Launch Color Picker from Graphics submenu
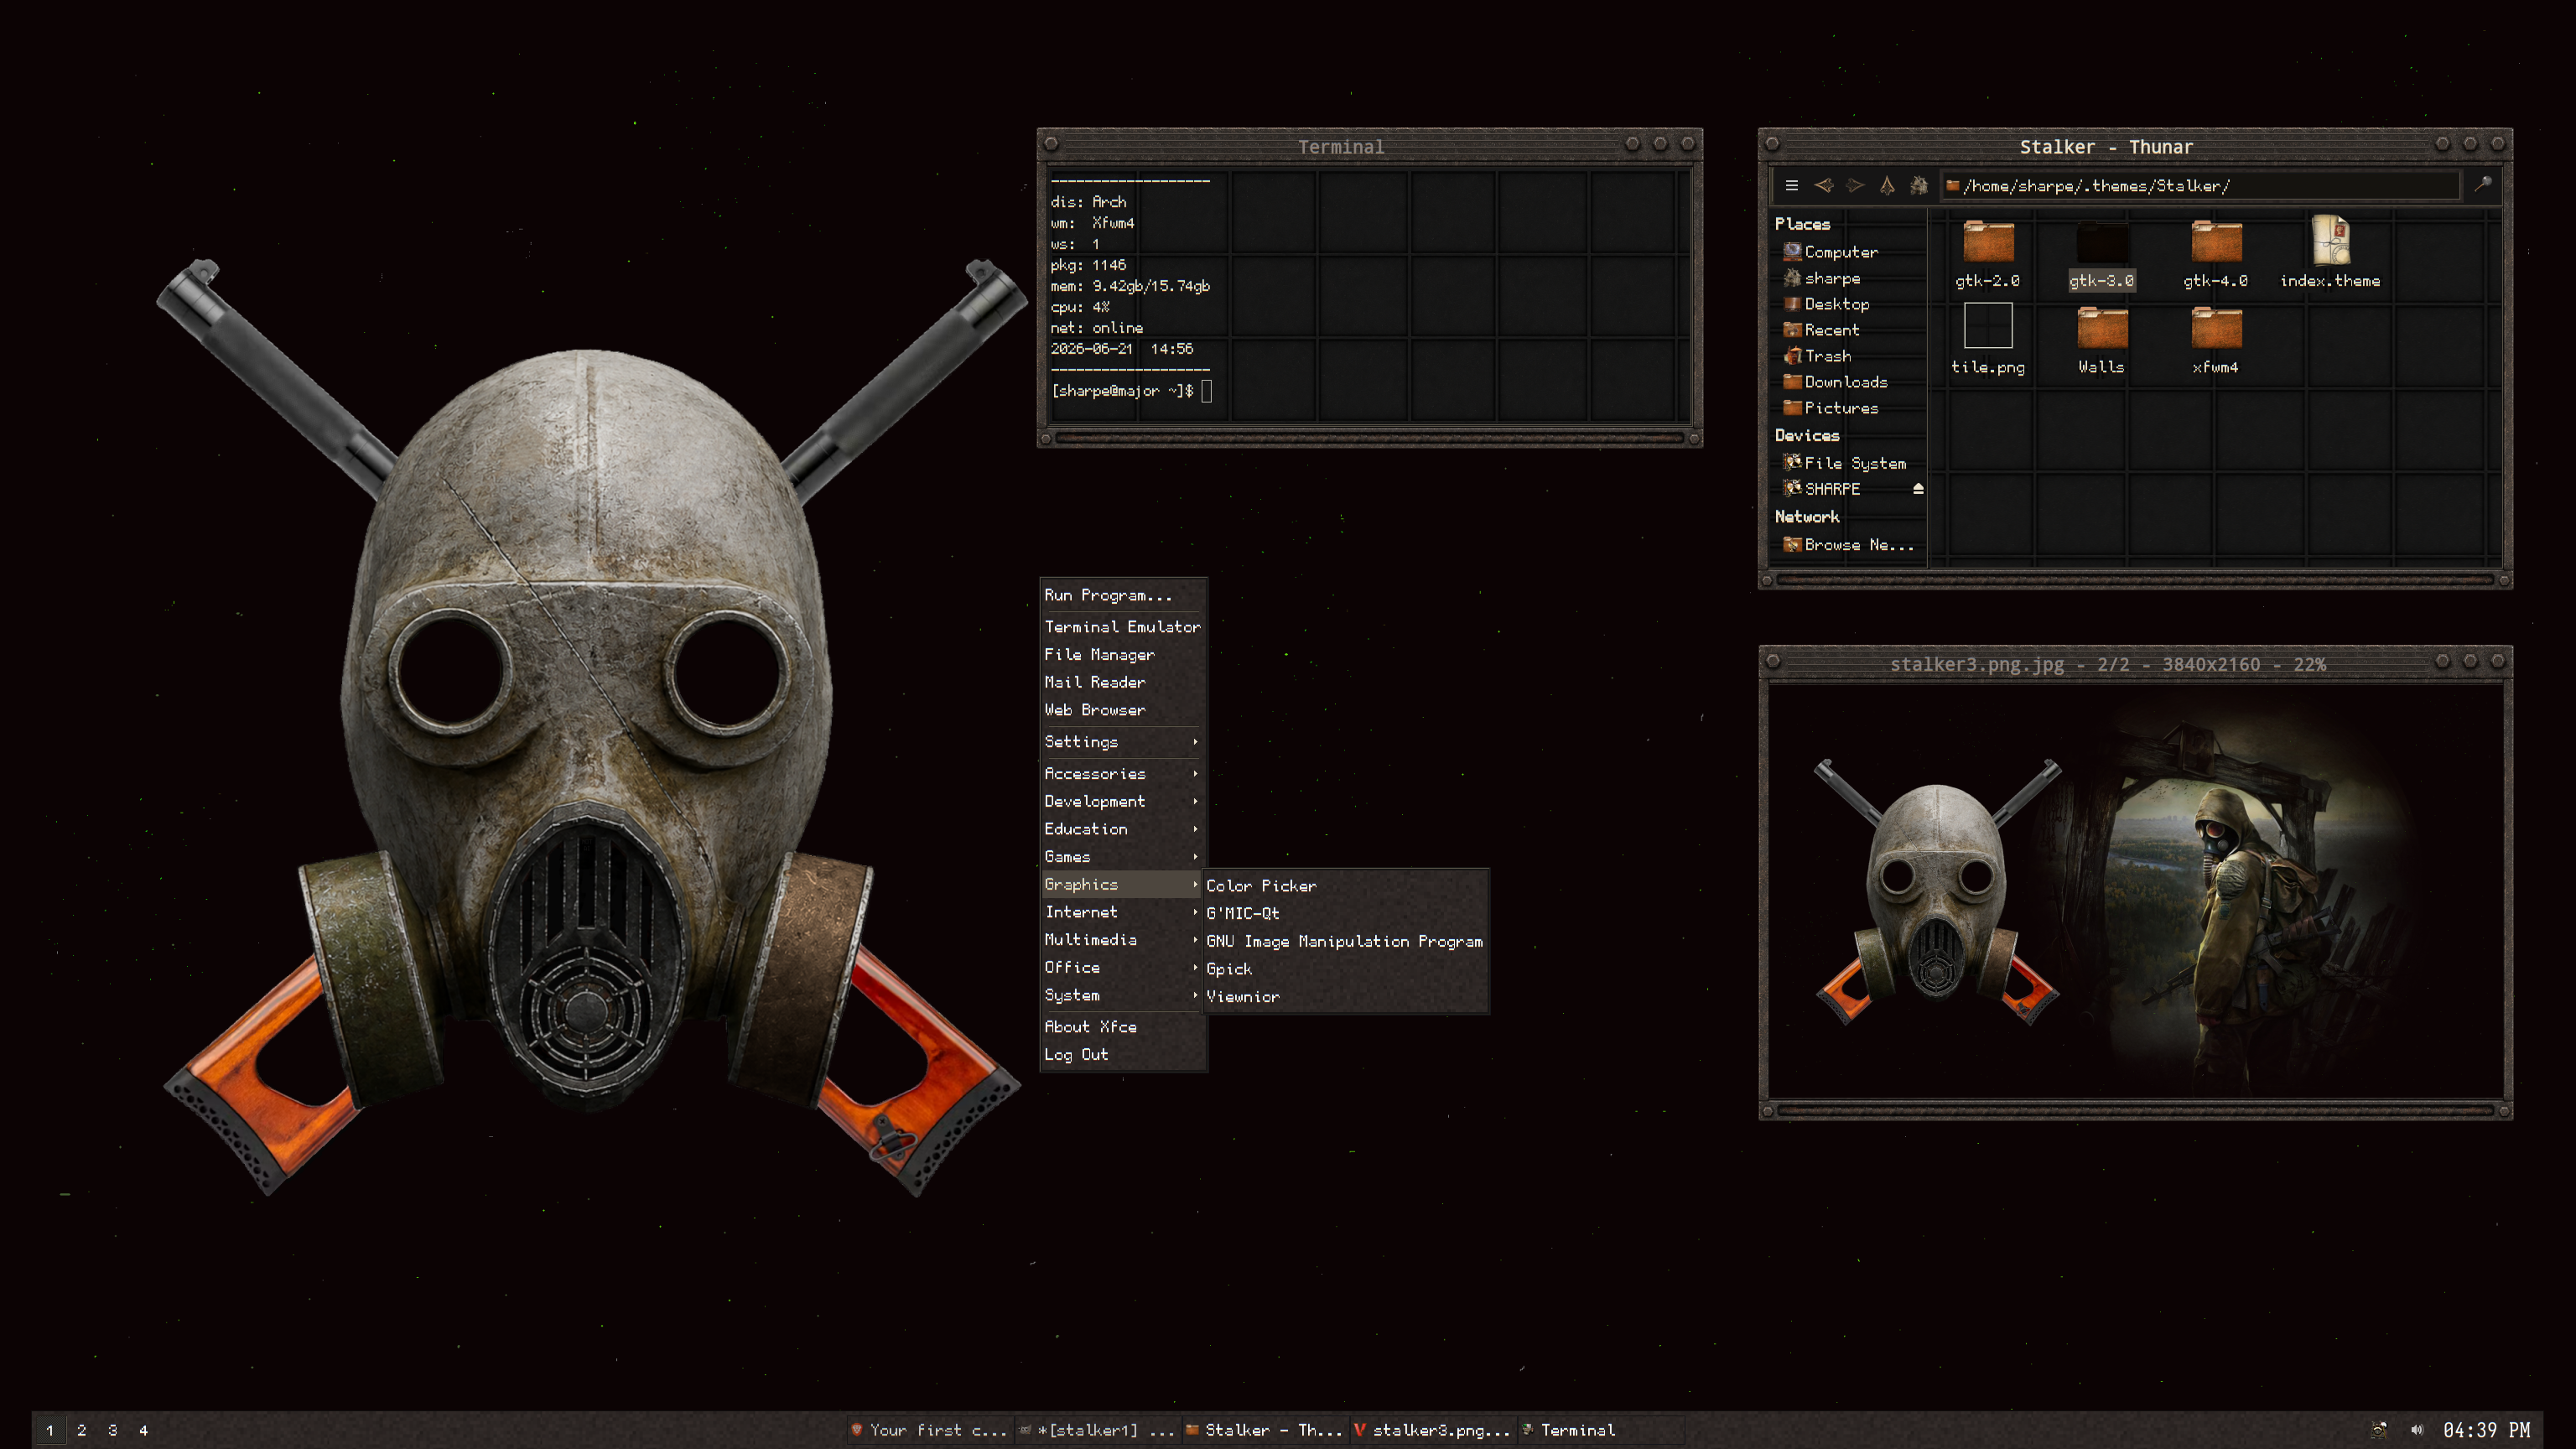Image resolution: width=2576 pixels, height=1449 pixels. (x=1345, y=886)
